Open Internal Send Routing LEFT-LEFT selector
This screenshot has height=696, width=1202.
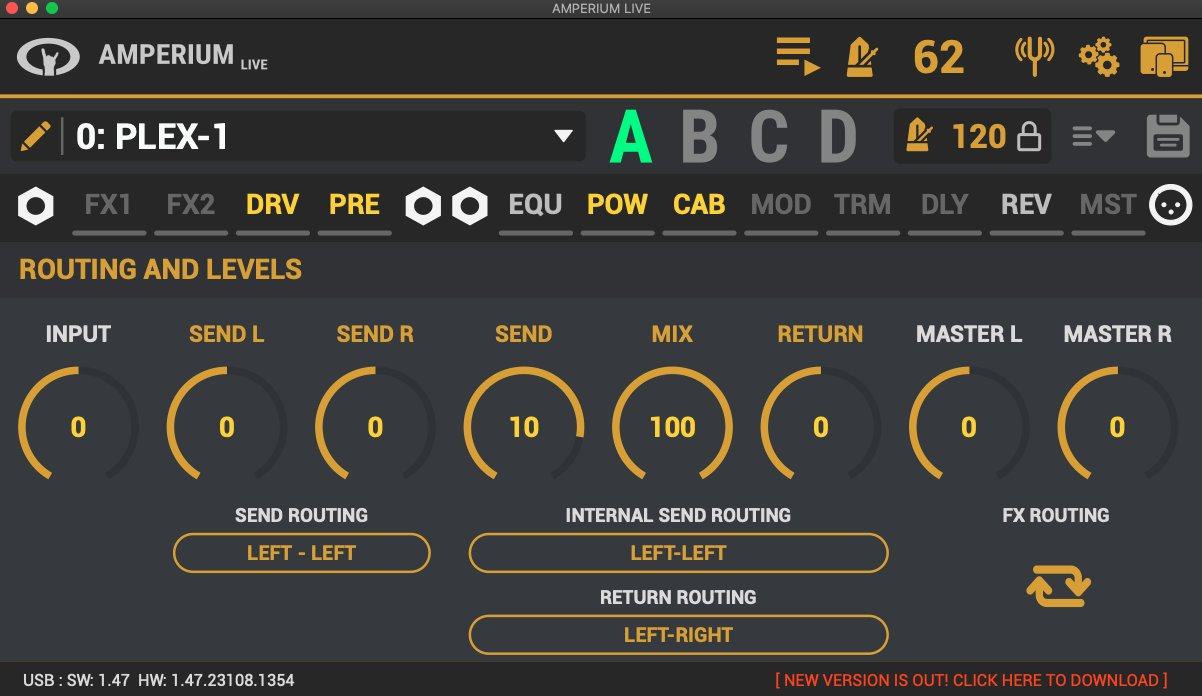pos(678,553)
